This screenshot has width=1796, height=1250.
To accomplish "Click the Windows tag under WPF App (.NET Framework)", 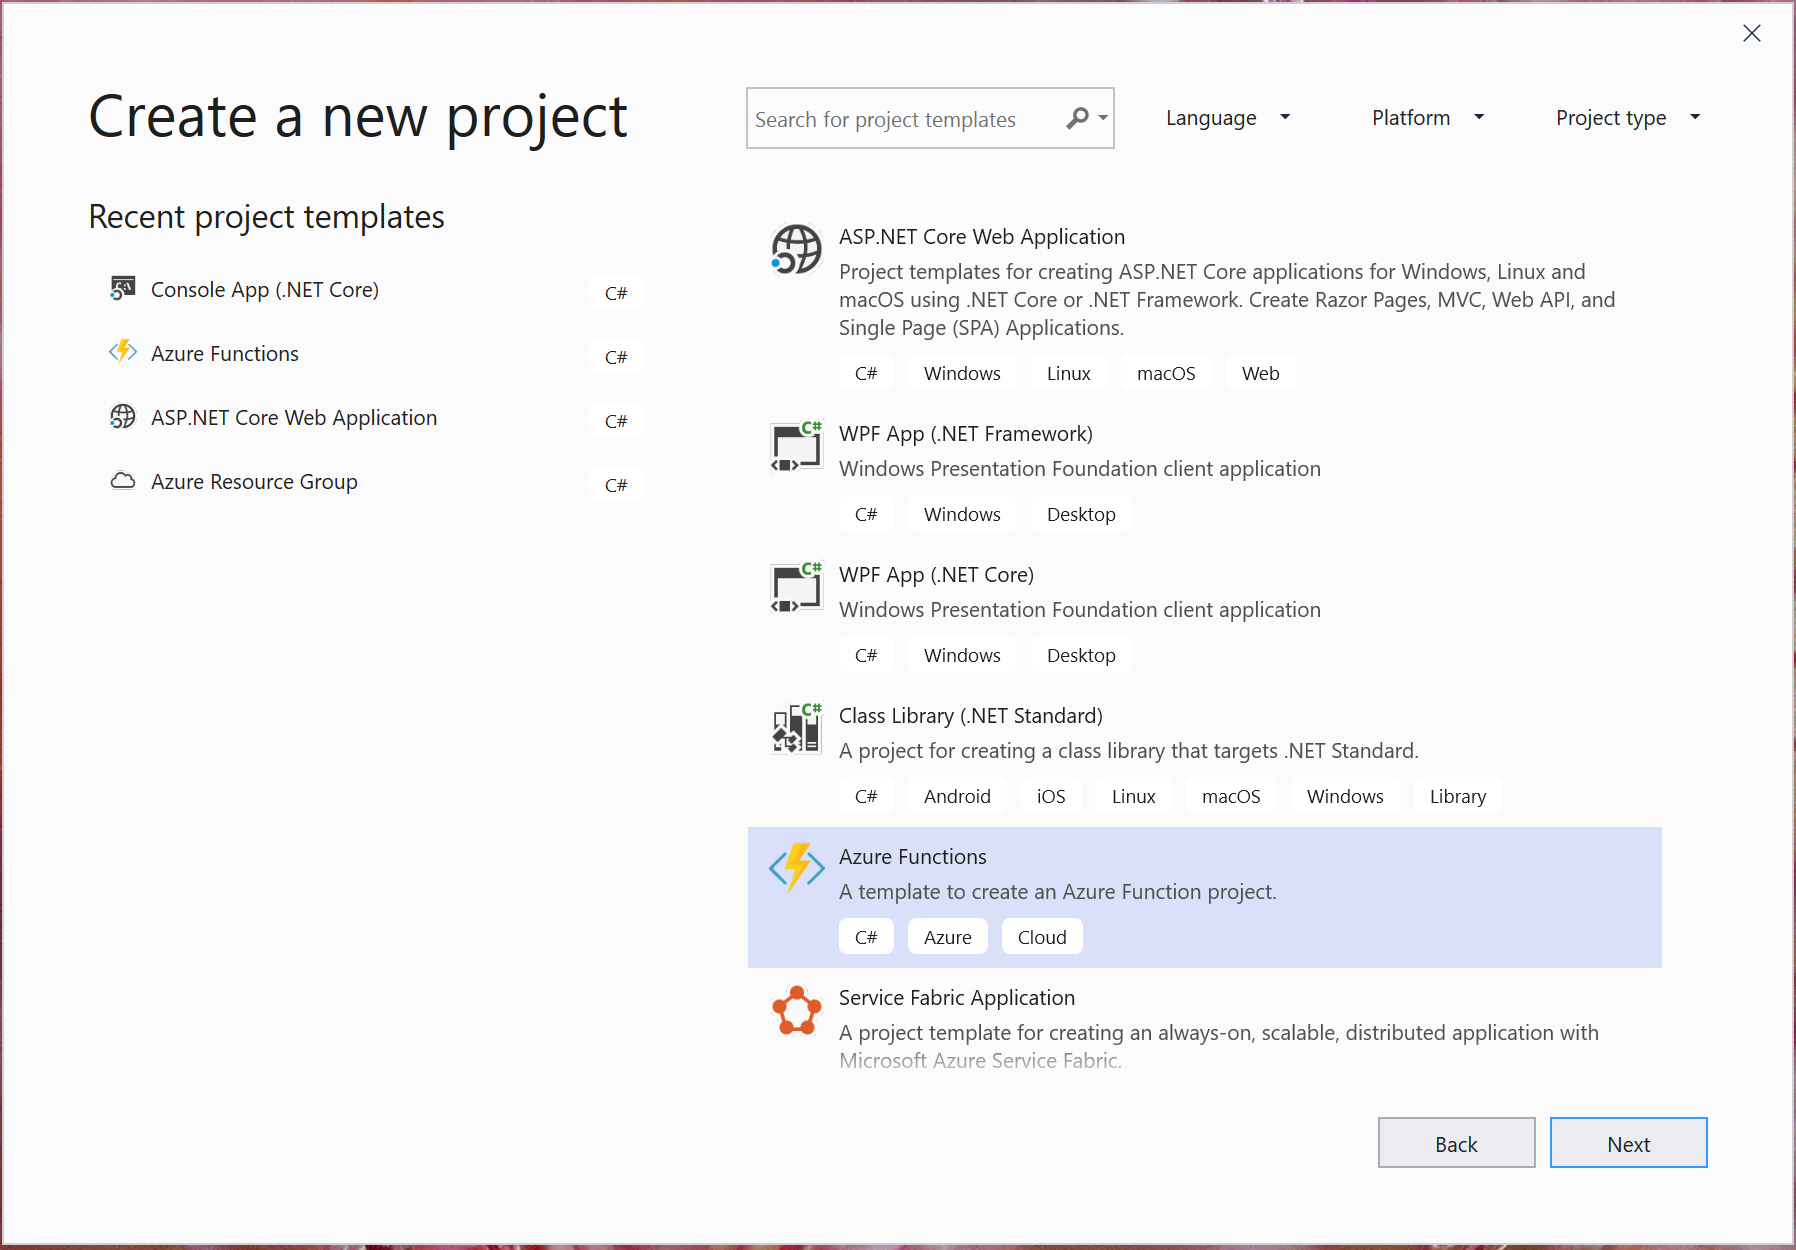I will click(962, 514).
